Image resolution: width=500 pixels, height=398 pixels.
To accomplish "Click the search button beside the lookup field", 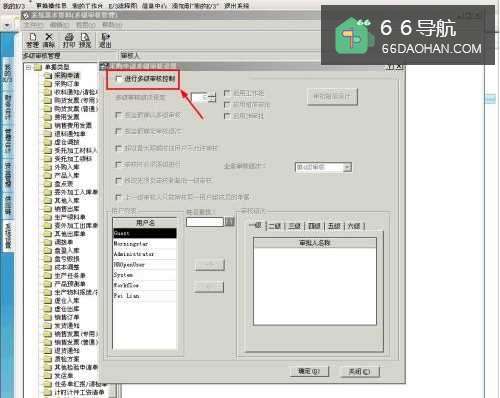I will [230, 222].
